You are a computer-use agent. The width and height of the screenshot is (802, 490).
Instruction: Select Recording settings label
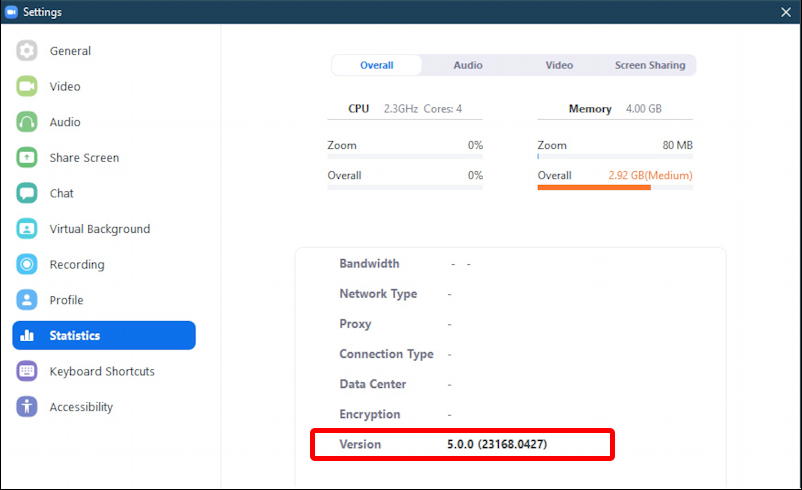(77, 264)
